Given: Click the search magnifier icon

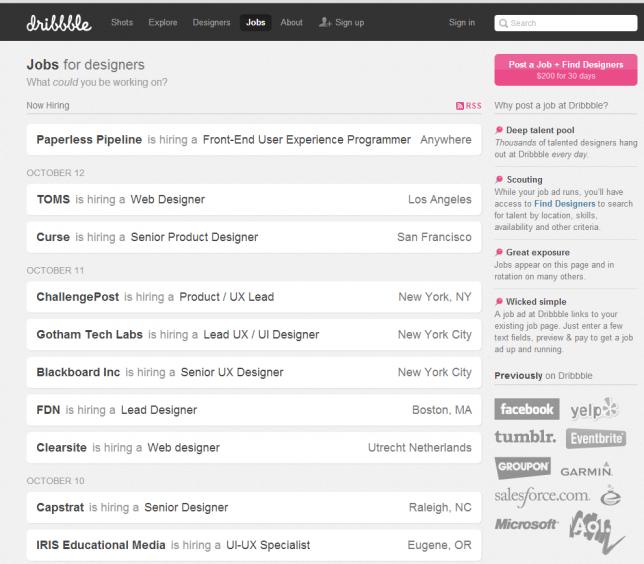Looking at the screenshot, I should [503, 23].
